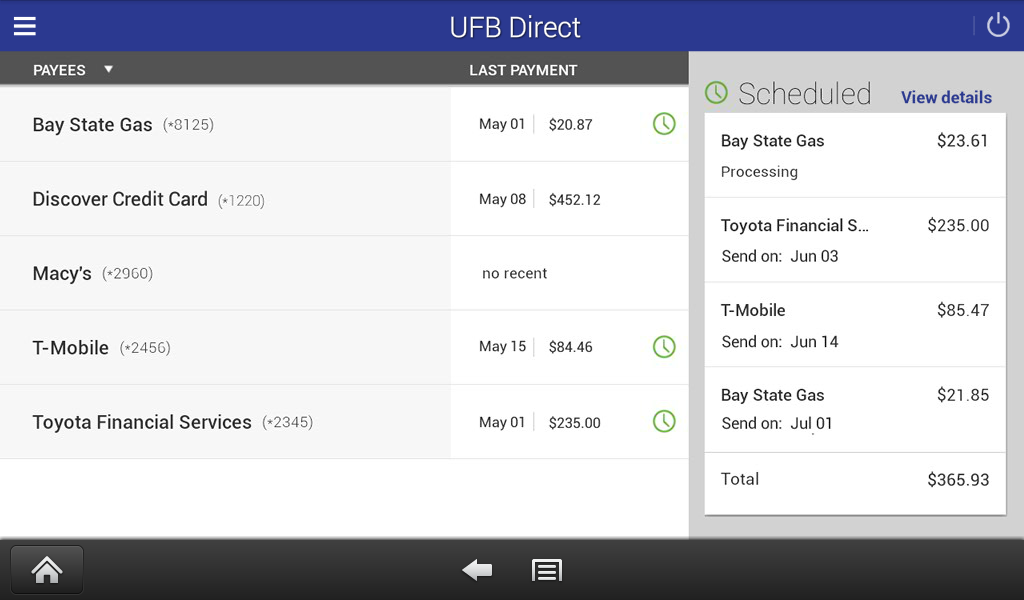This screenshot has width=1024, height=600.
Task: Tap green clock beside Scheduled heading
Action: (716, 93)
